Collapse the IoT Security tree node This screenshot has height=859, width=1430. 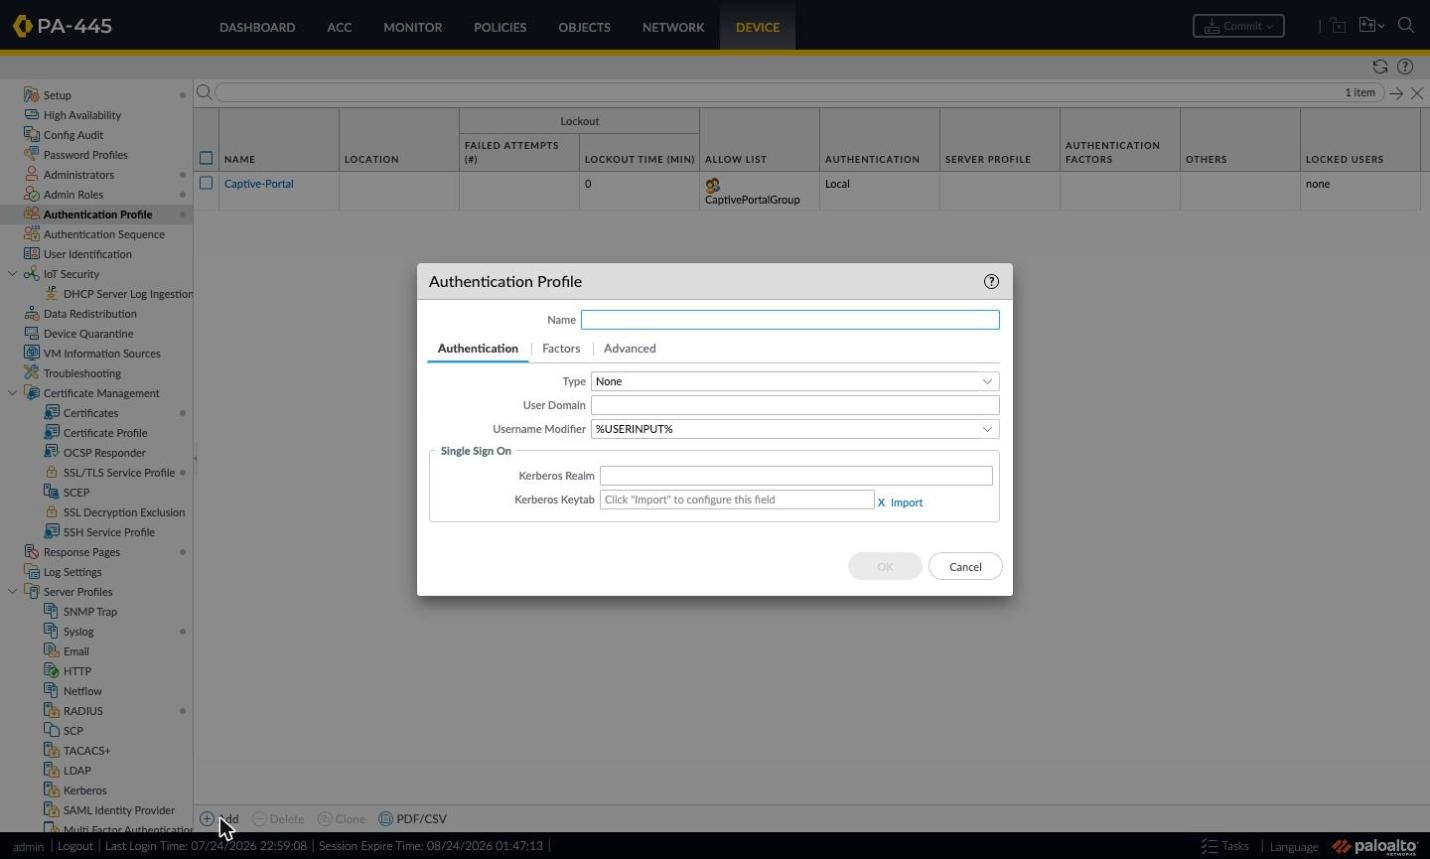point(12,274)
